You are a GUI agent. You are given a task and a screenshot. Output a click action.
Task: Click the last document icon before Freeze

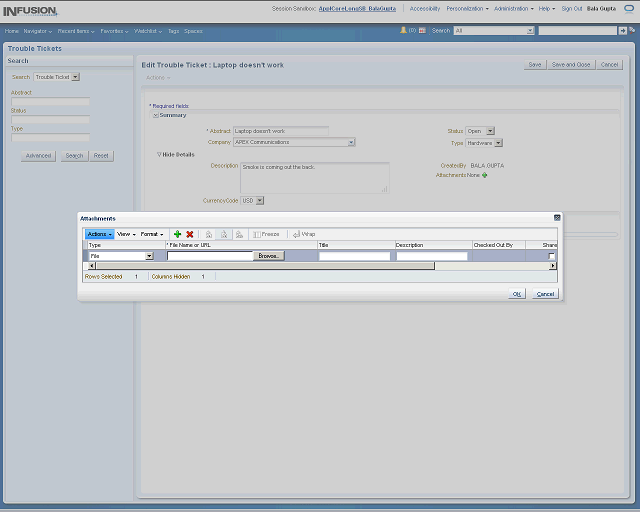(x=240, y=234)
